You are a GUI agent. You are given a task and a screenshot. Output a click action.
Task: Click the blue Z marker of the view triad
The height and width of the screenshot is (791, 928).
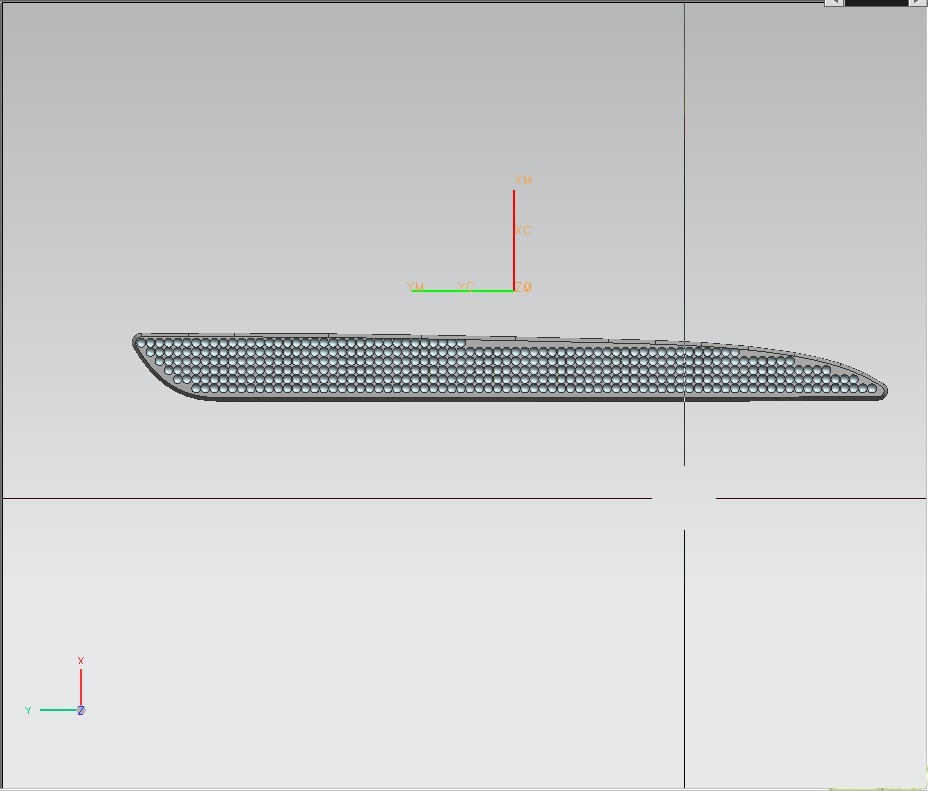(80, 710)
